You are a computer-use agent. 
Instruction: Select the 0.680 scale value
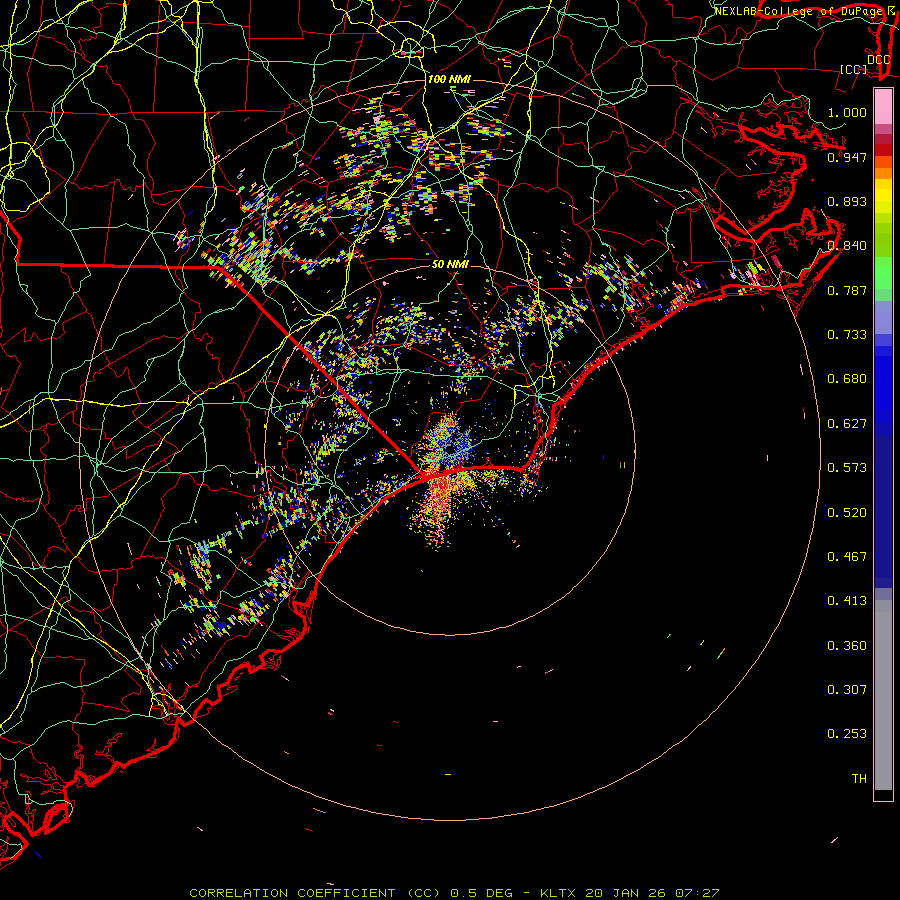847,378
